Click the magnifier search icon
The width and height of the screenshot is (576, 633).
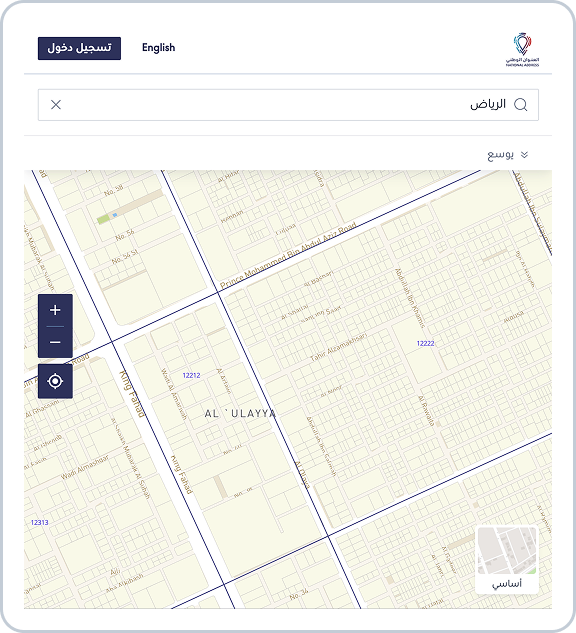521,105
